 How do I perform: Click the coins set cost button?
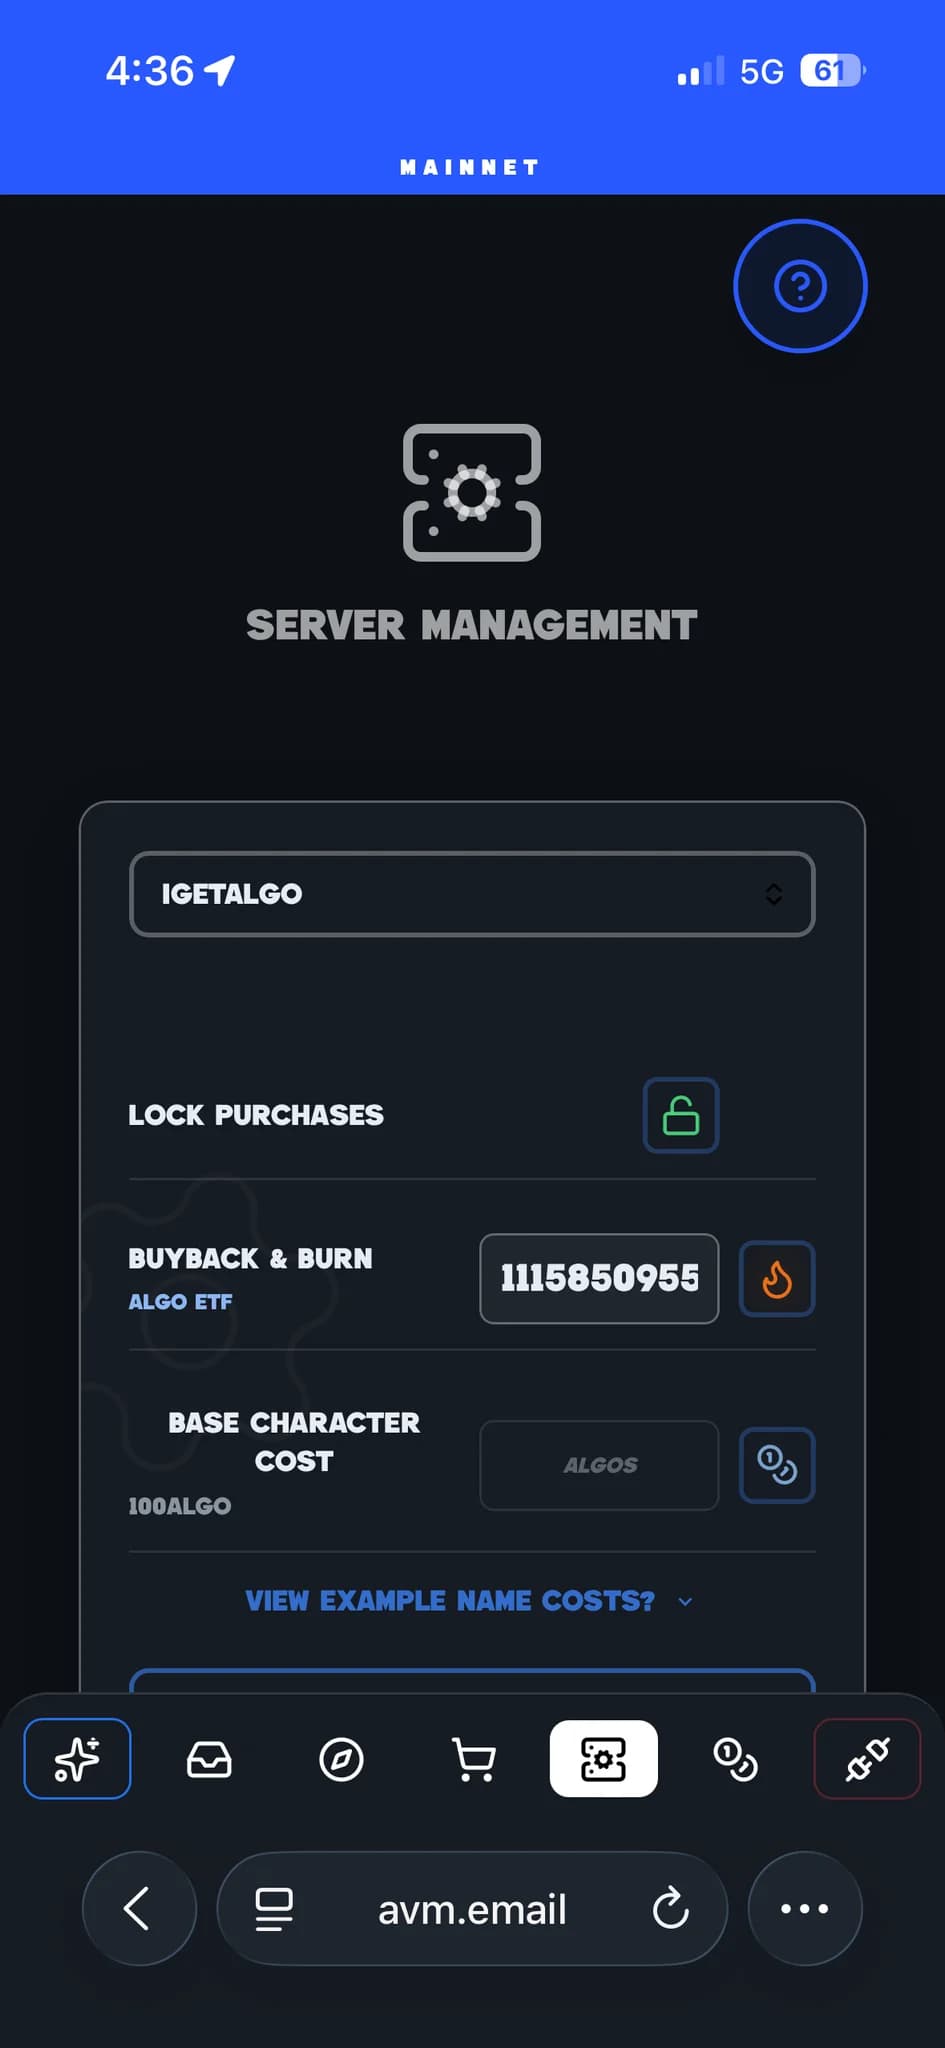777,1465
